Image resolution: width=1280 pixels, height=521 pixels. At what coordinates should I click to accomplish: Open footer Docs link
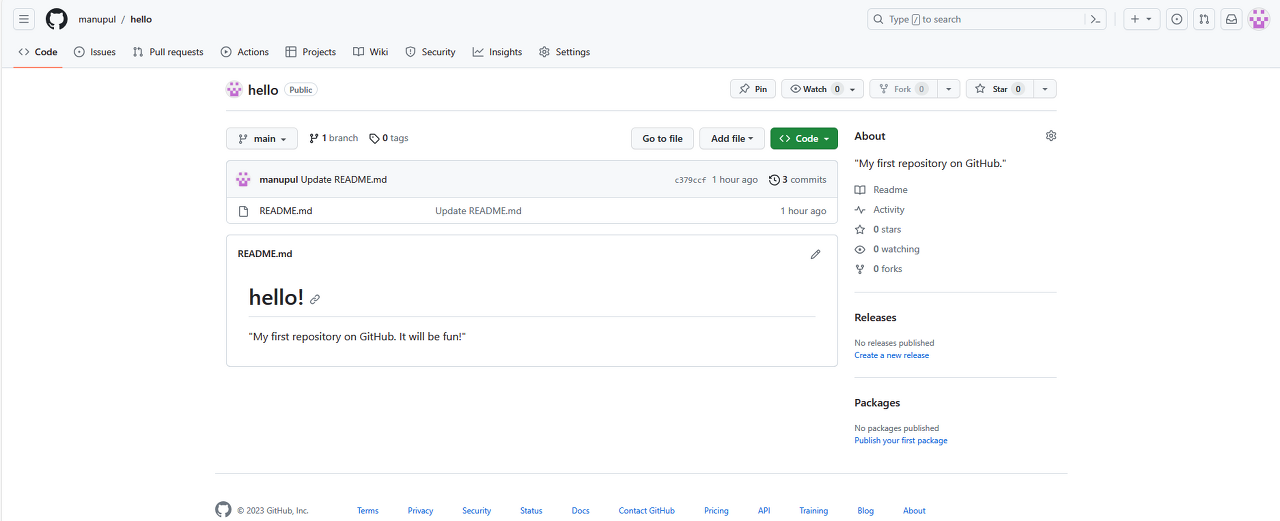581,510
